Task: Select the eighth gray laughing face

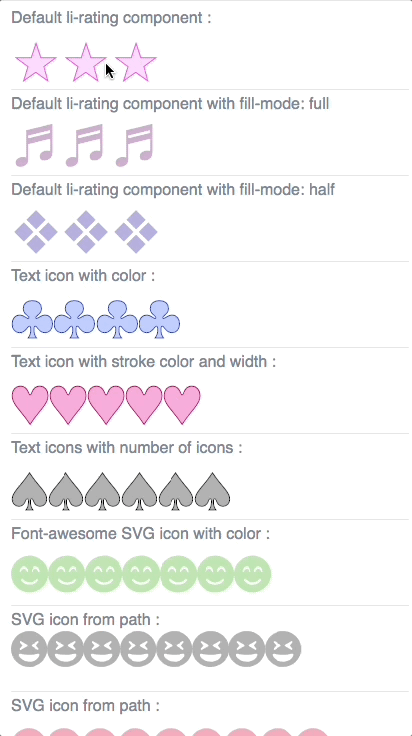Action: pos(283,649)
